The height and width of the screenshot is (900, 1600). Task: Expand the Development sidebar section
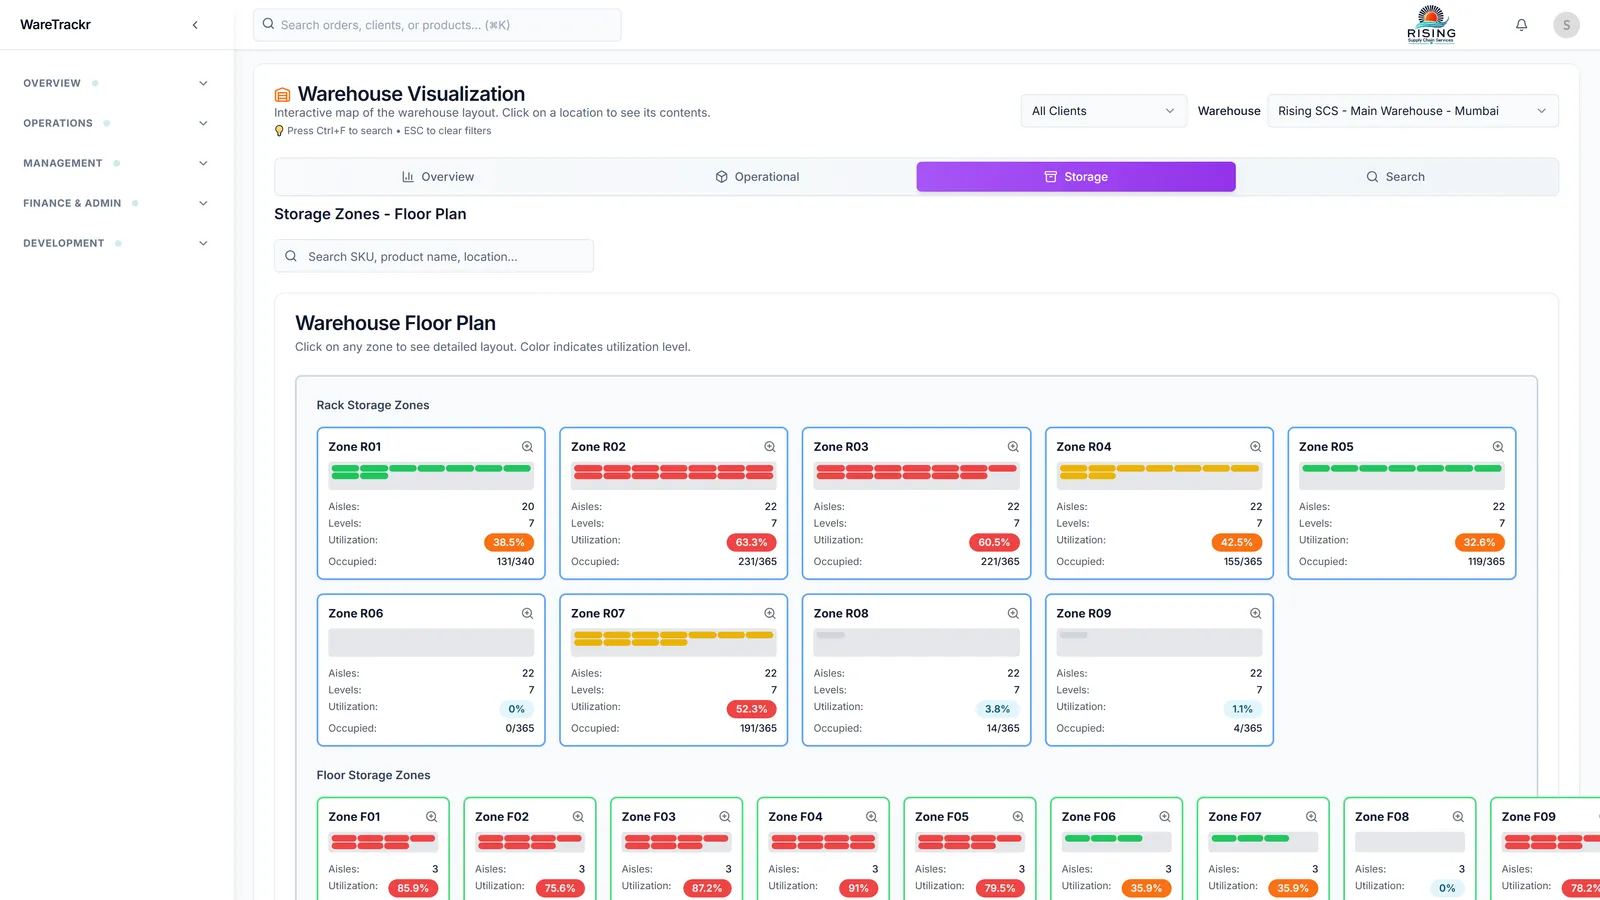tap(115, 243)
